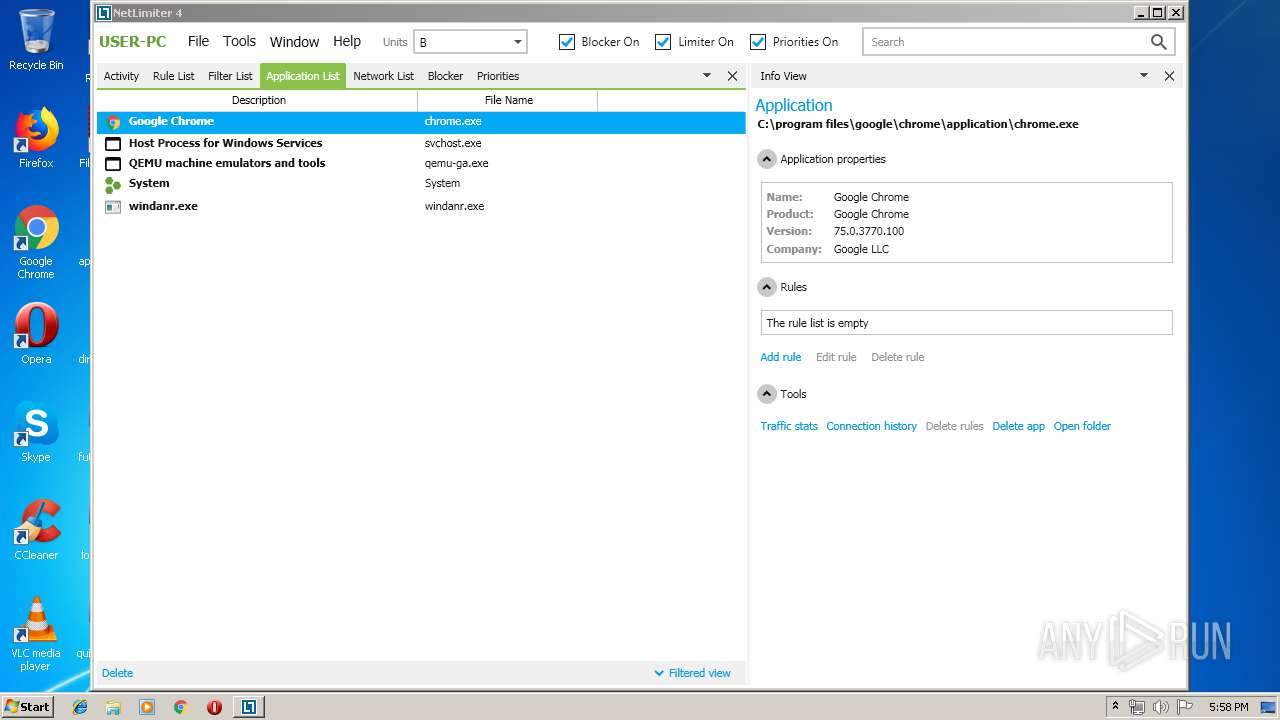Click the Add rule link
Image resolution: width=1280 pixels, height=720 pixels.
click(x=780, y=357)
